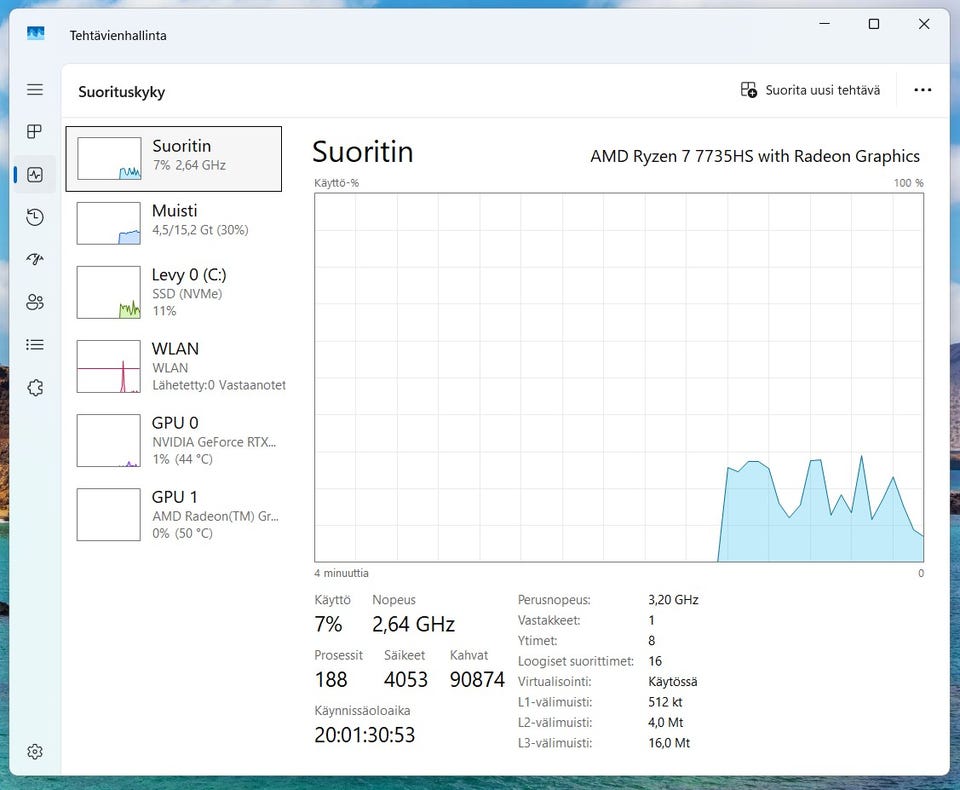Click the Tehtävienhallinta window title
This screenshot has width=960, height=790.
coord(118,36)
